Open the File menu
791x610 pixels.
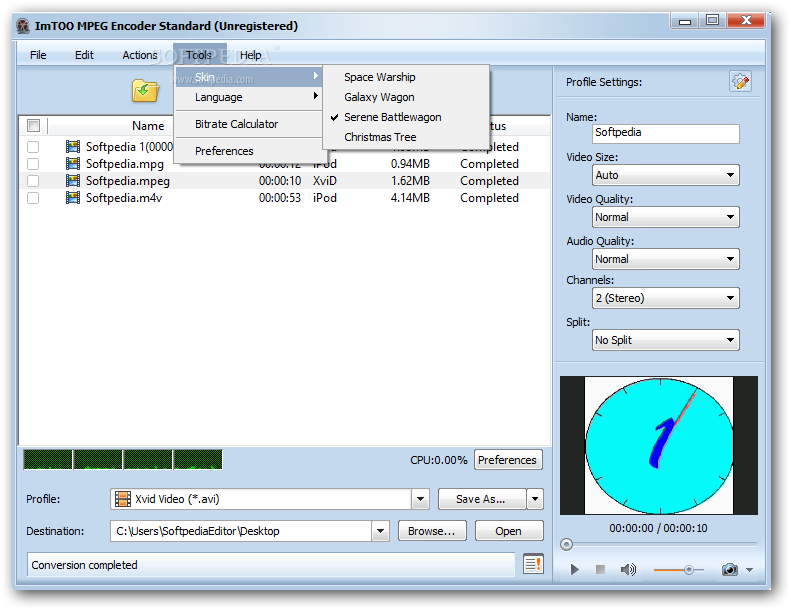click(x=38, y=55)
